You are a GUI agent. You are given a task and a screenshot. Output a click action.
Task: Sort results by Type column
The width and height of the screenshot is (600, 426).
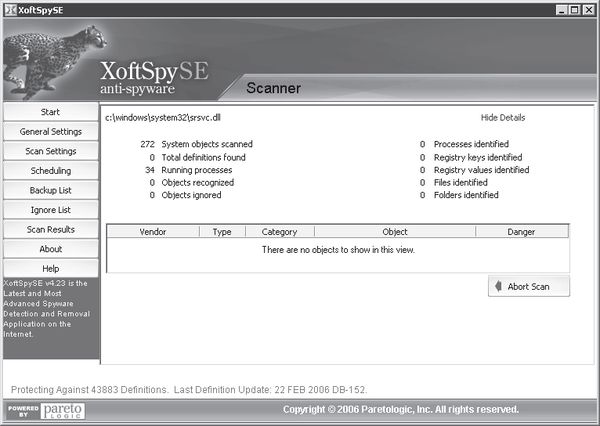pos(222,232)
